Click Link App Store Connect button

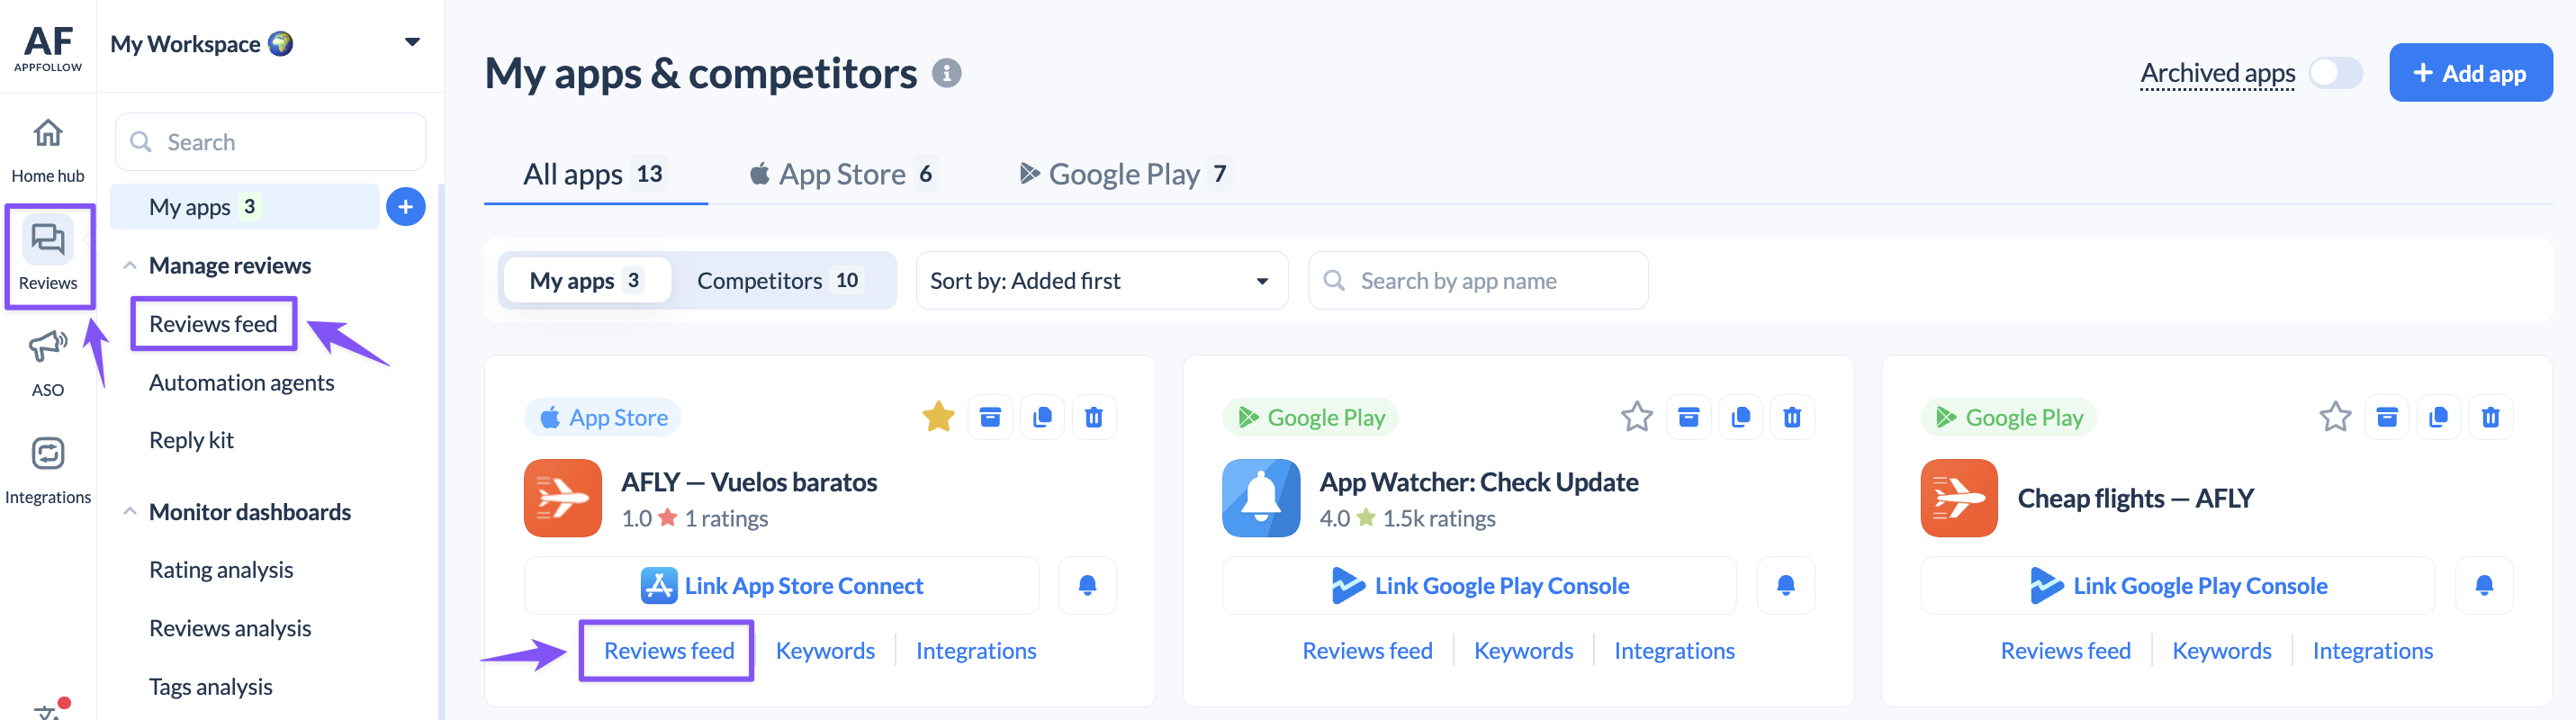781,585
